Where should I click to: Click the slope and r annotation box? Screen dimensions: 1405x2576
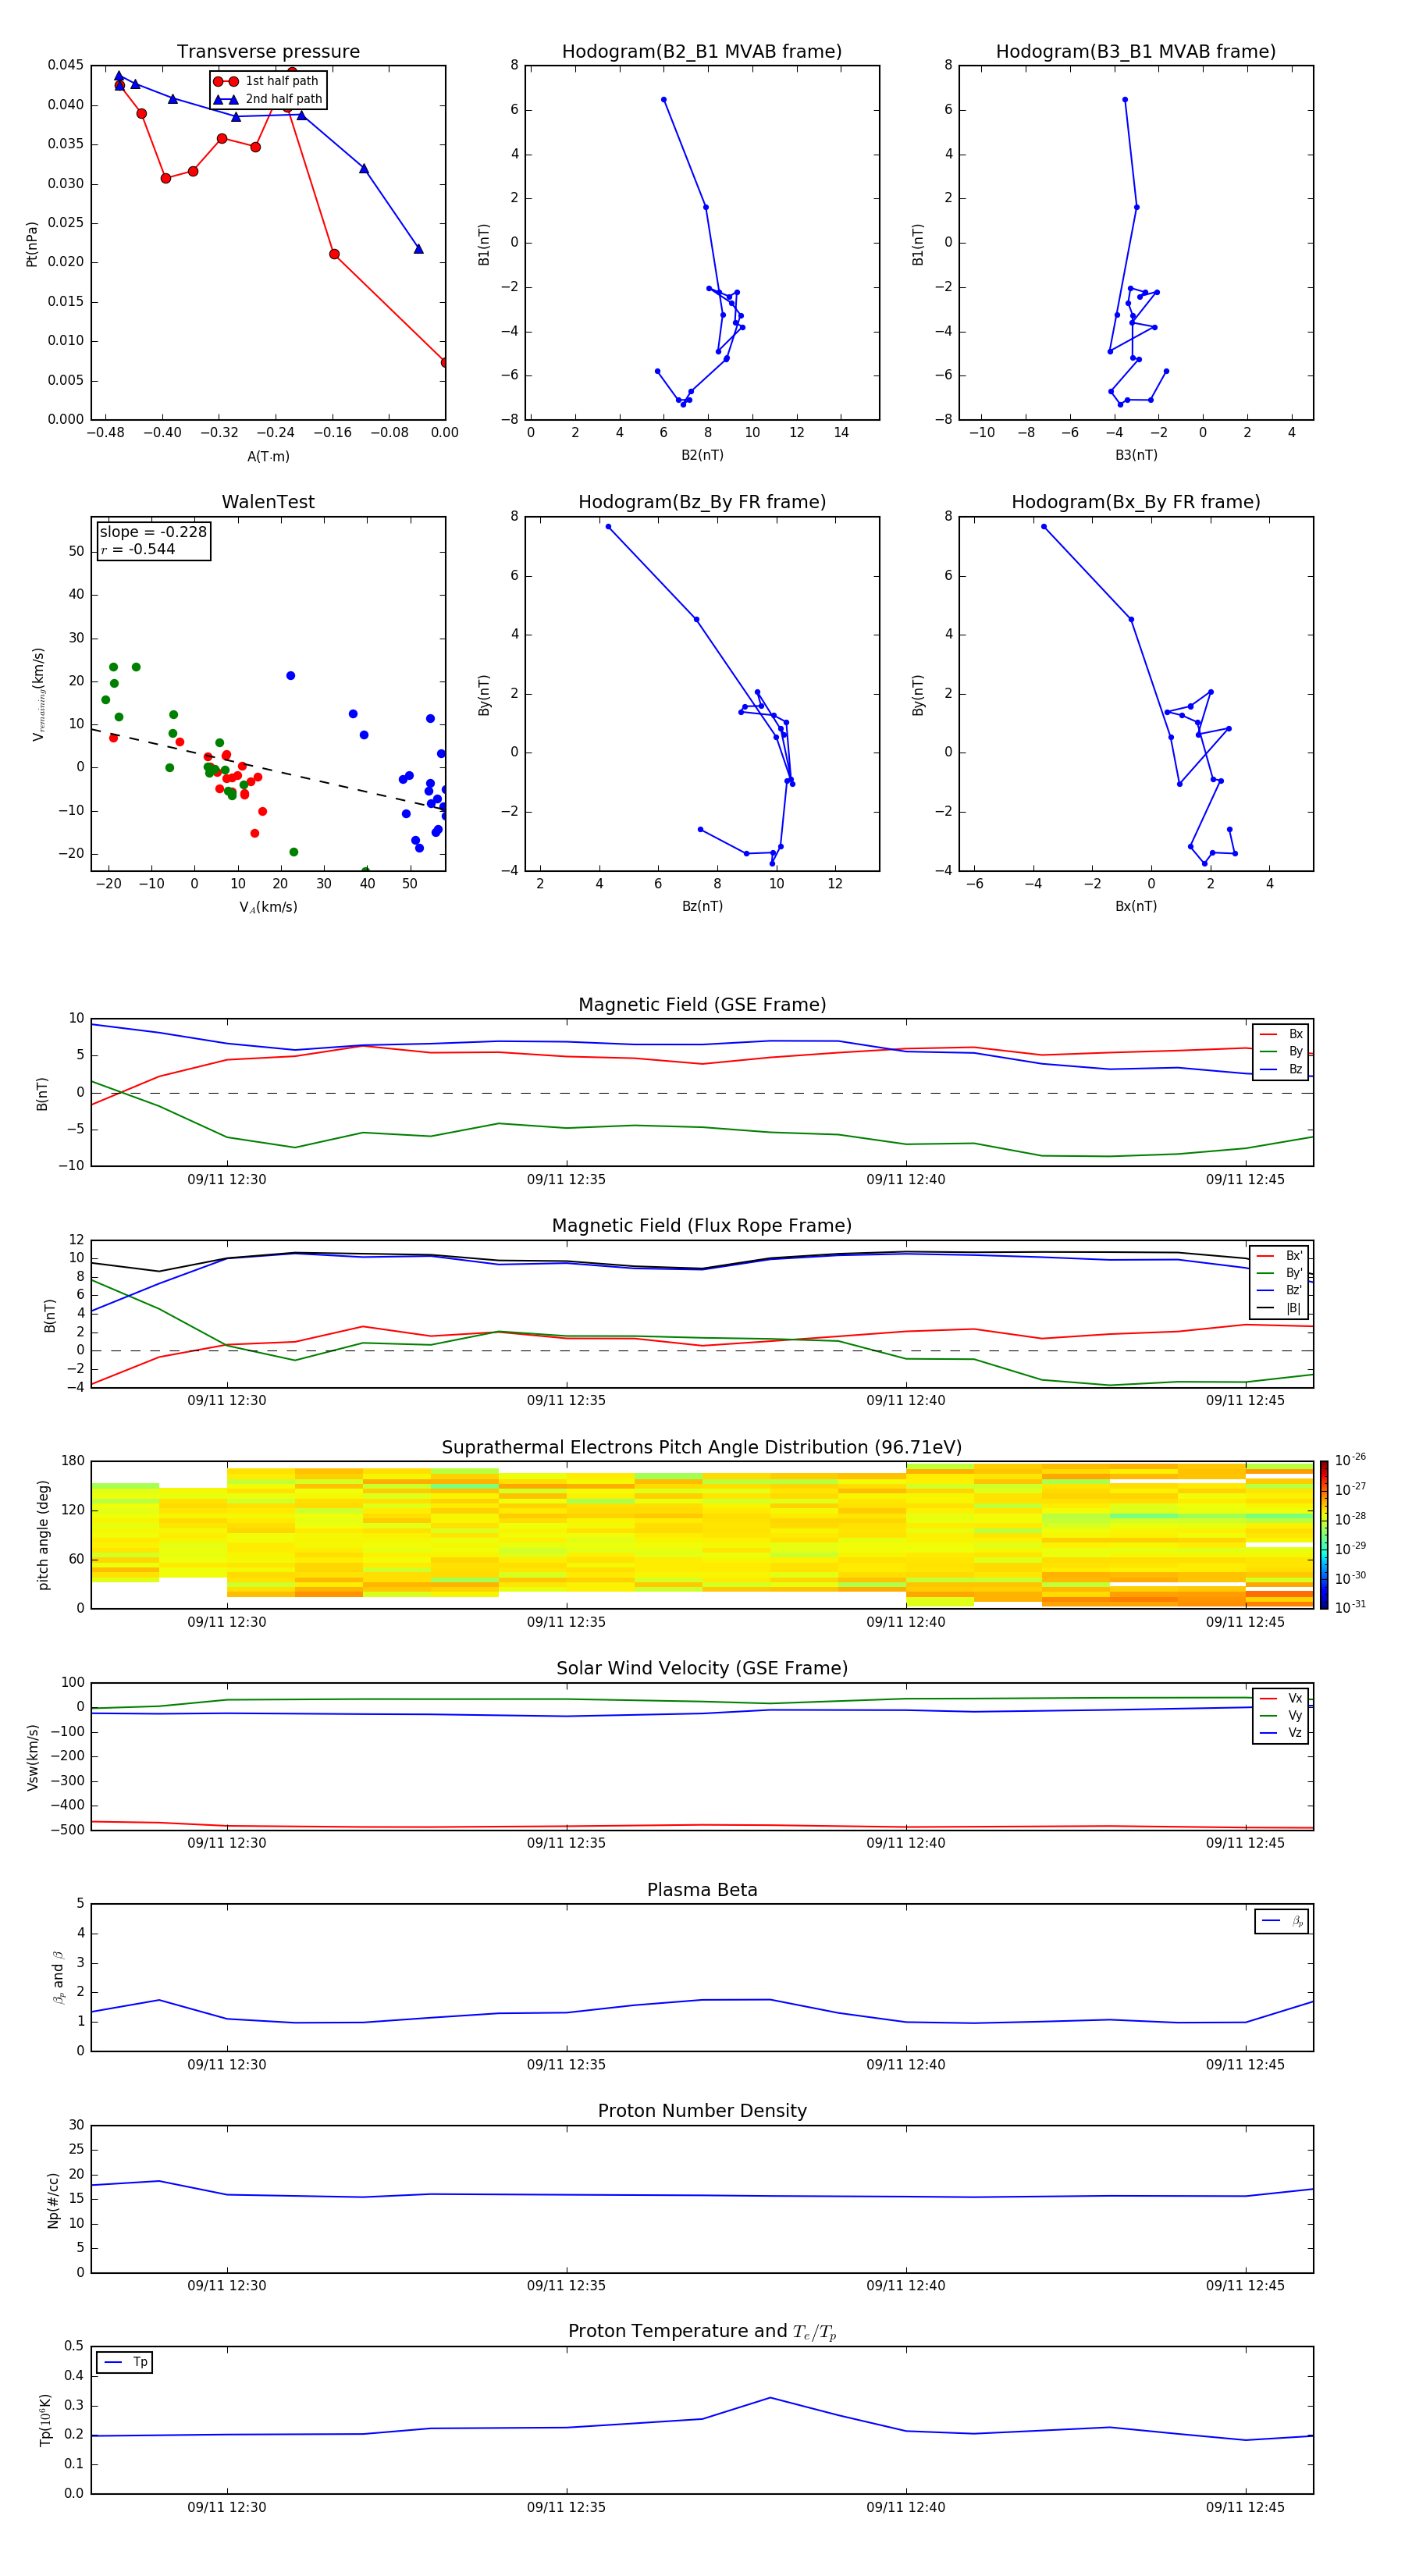(153, 541)
